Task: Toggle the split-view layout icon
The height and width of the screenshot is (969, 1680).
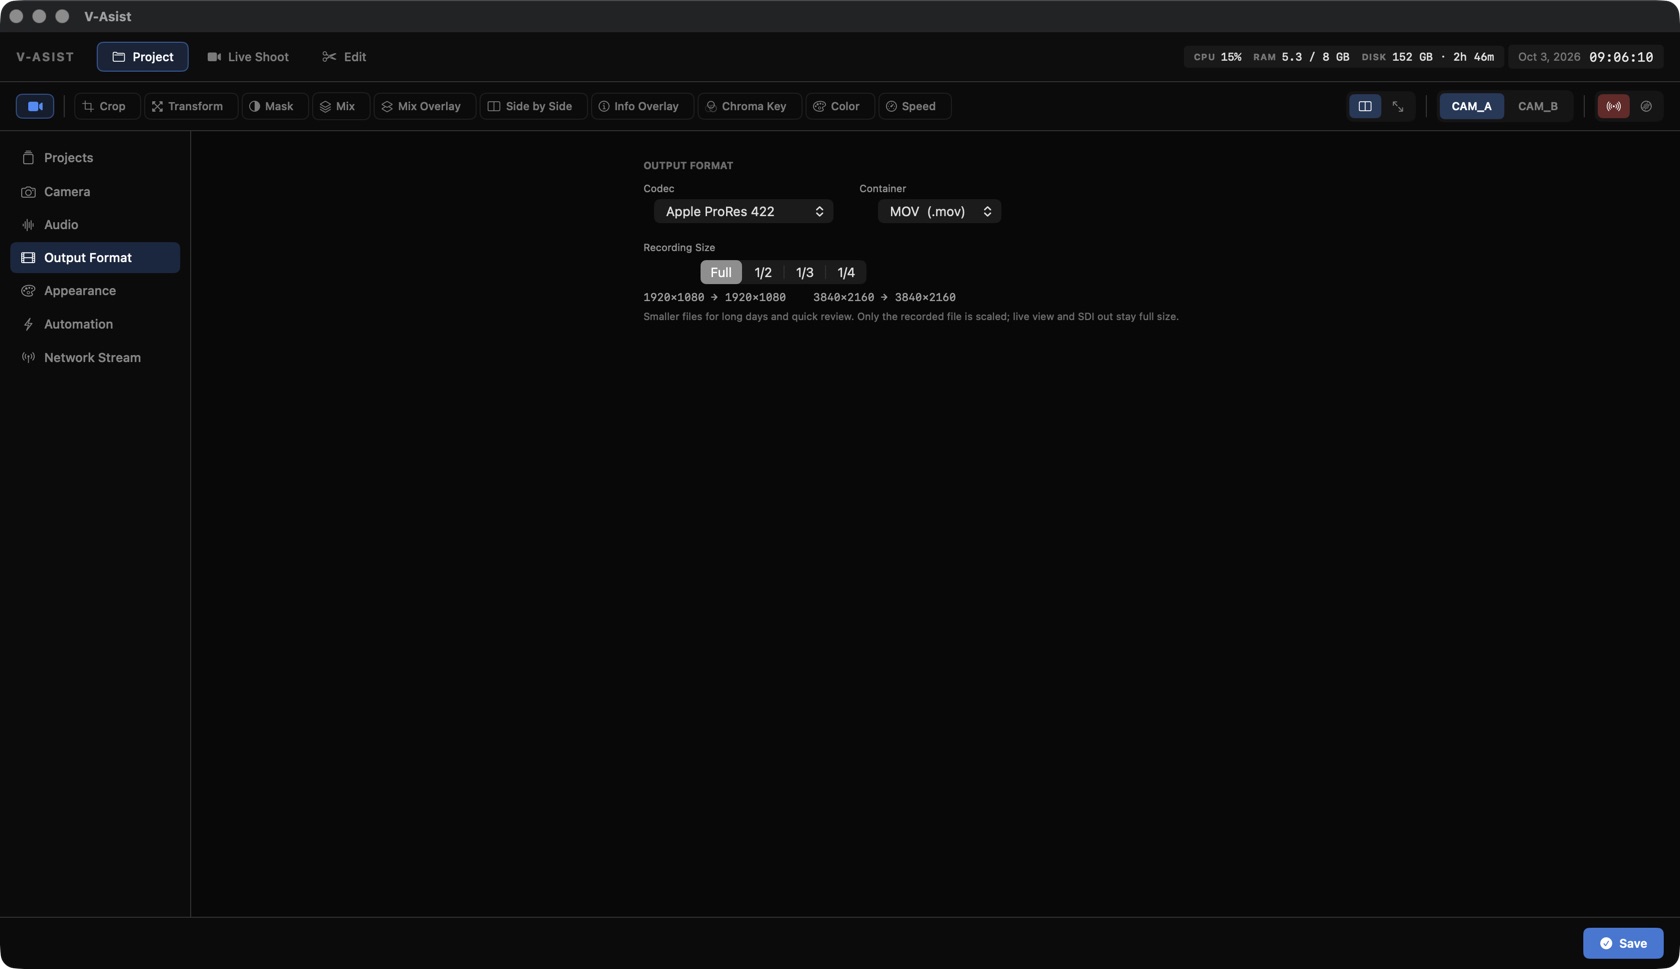Action: 1365,106
